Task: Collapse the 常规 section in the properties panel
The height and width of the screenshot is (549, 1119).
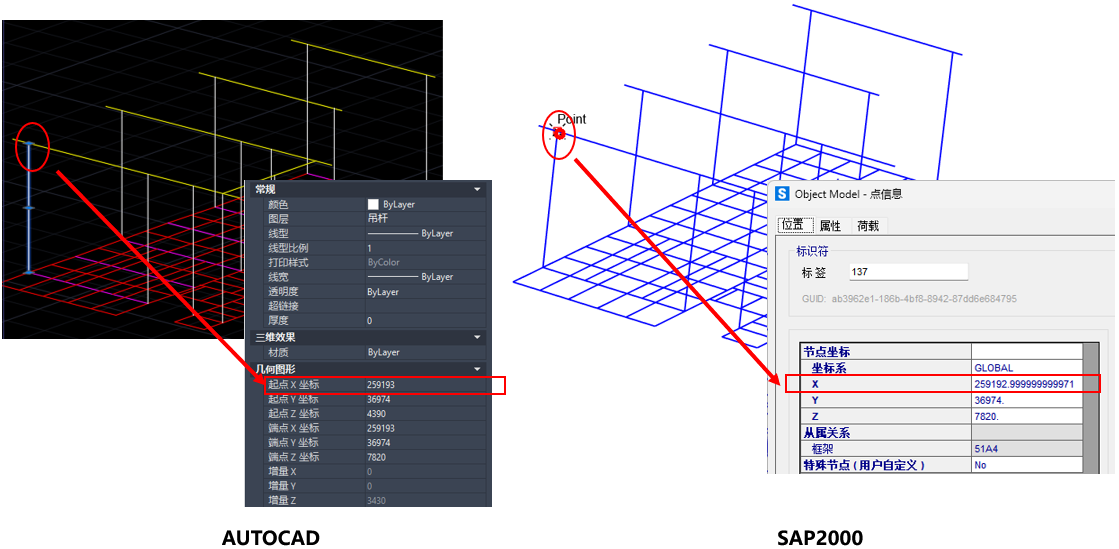Action: [x=477, y=189]
